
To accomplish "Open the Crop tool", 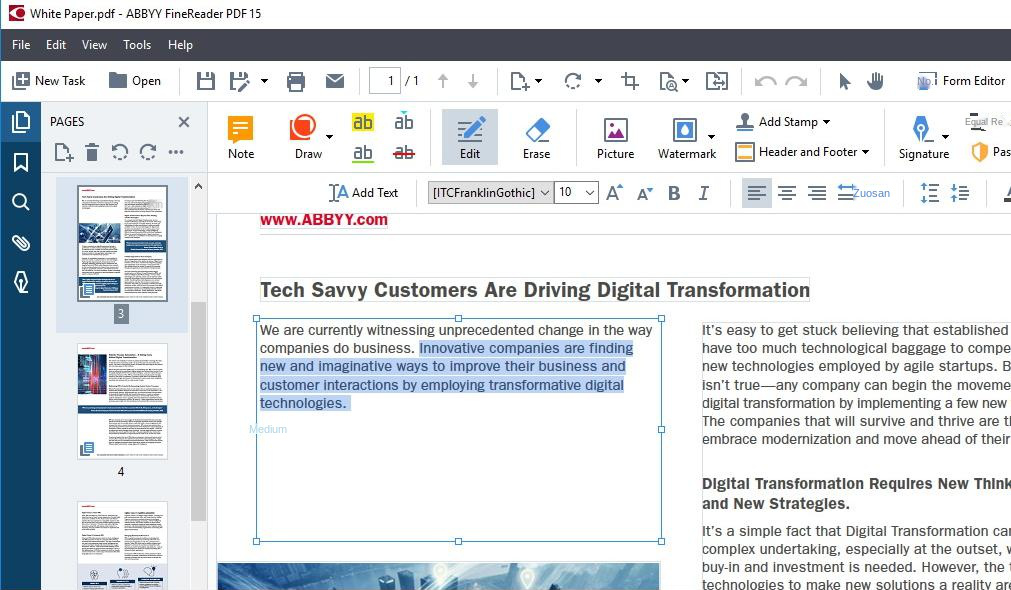I will 629,81.
